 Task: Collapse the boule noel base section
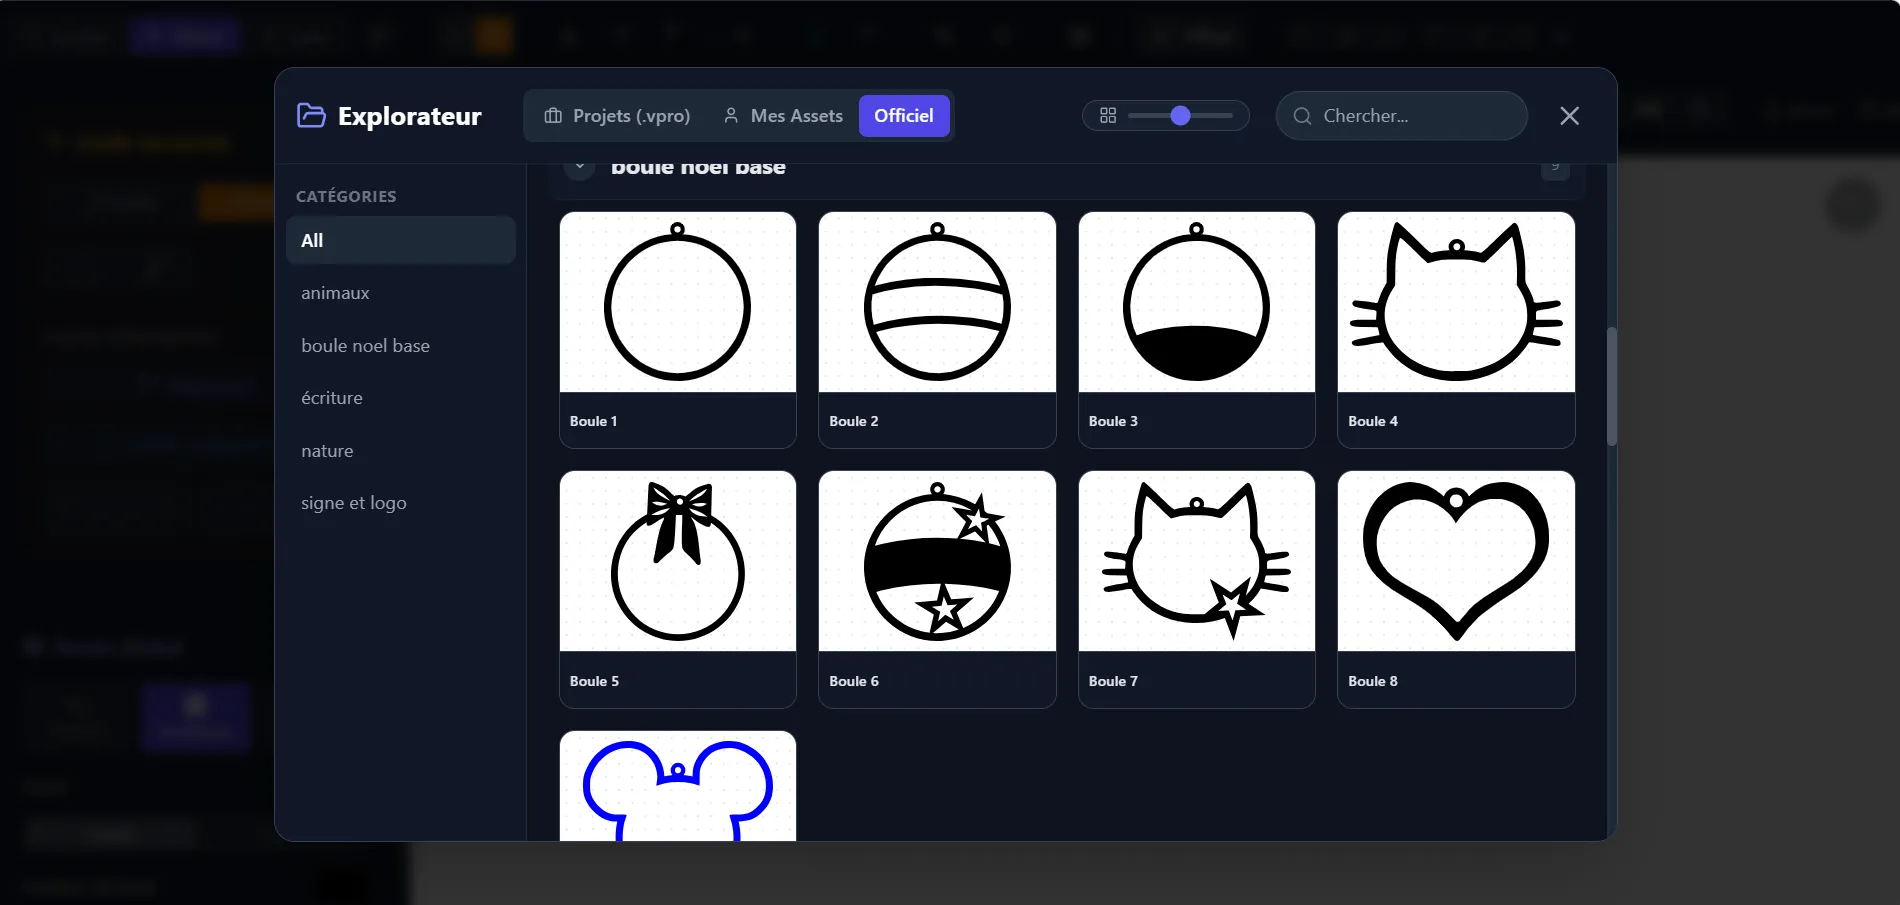[579, 168]
